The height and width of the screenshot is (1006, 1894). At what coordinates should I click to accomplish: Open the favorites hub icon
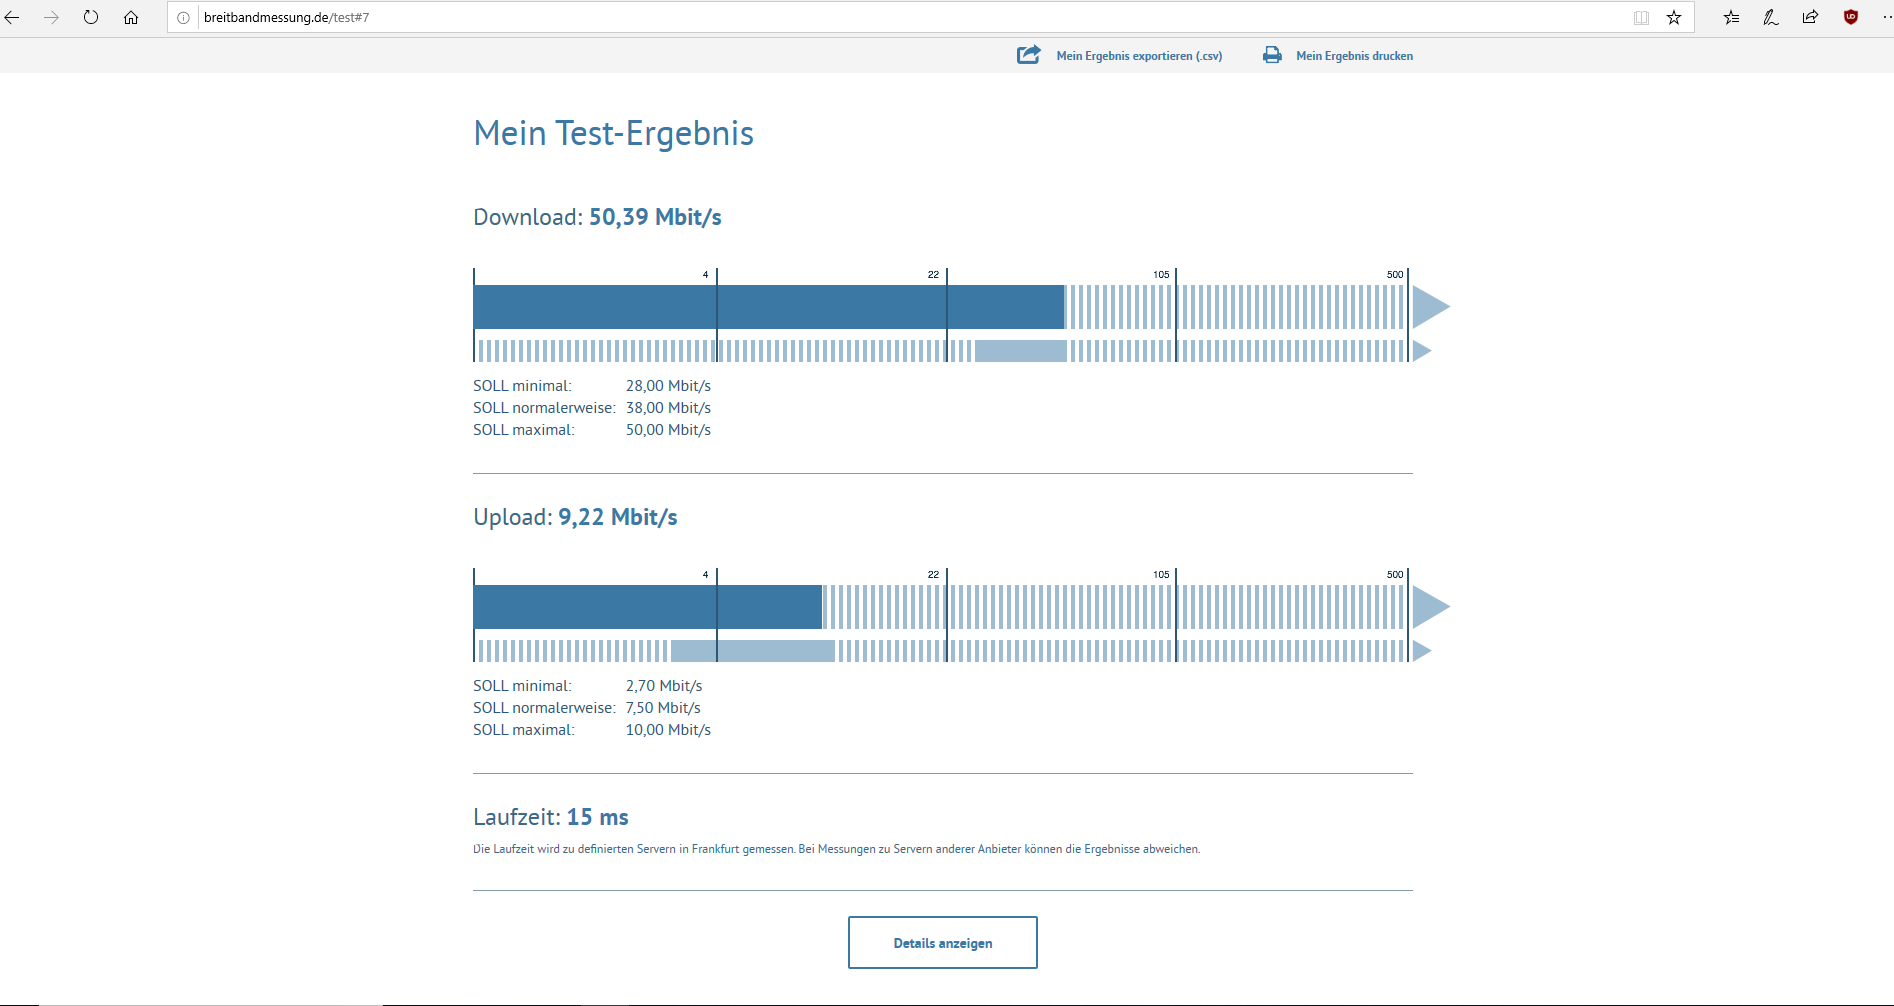(x=1732, y=17)
